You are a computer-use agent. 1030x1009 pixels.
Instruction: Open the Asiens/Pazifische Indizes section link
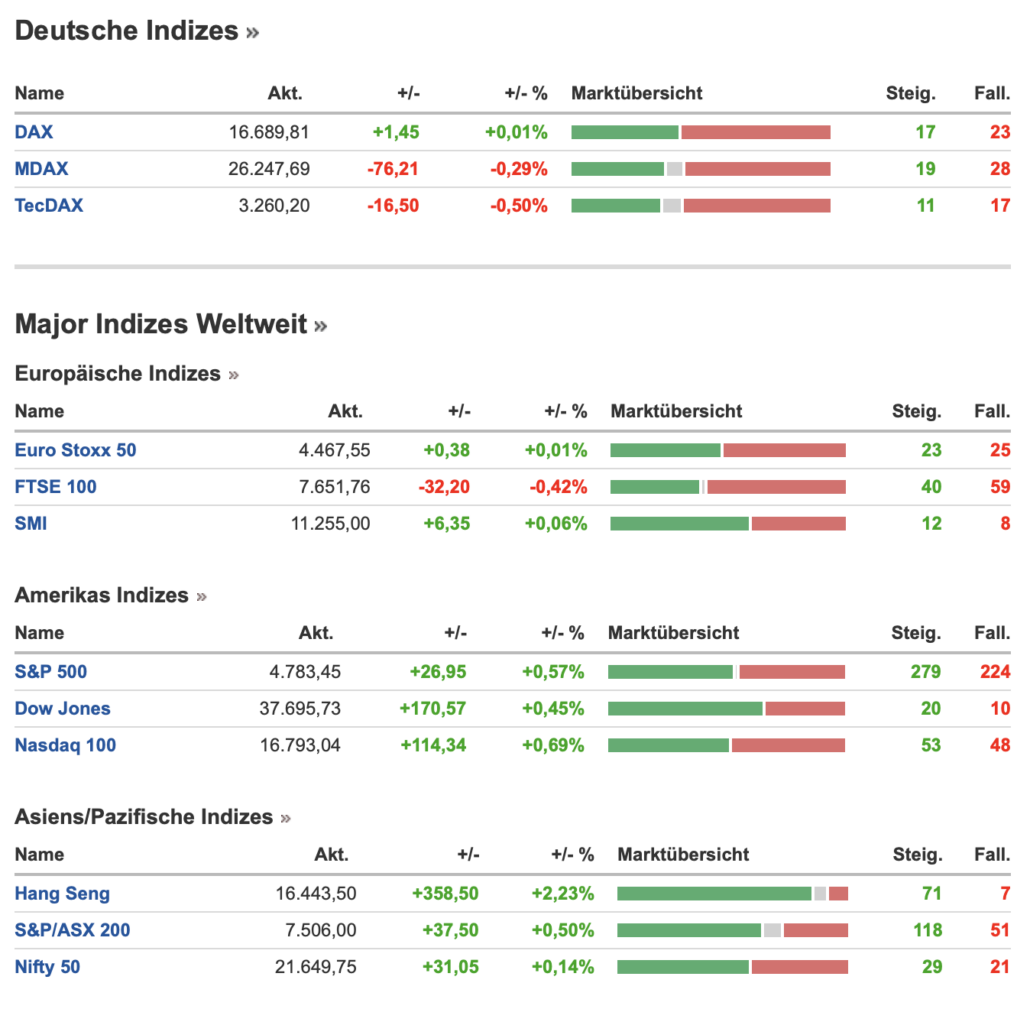[152, 817]
